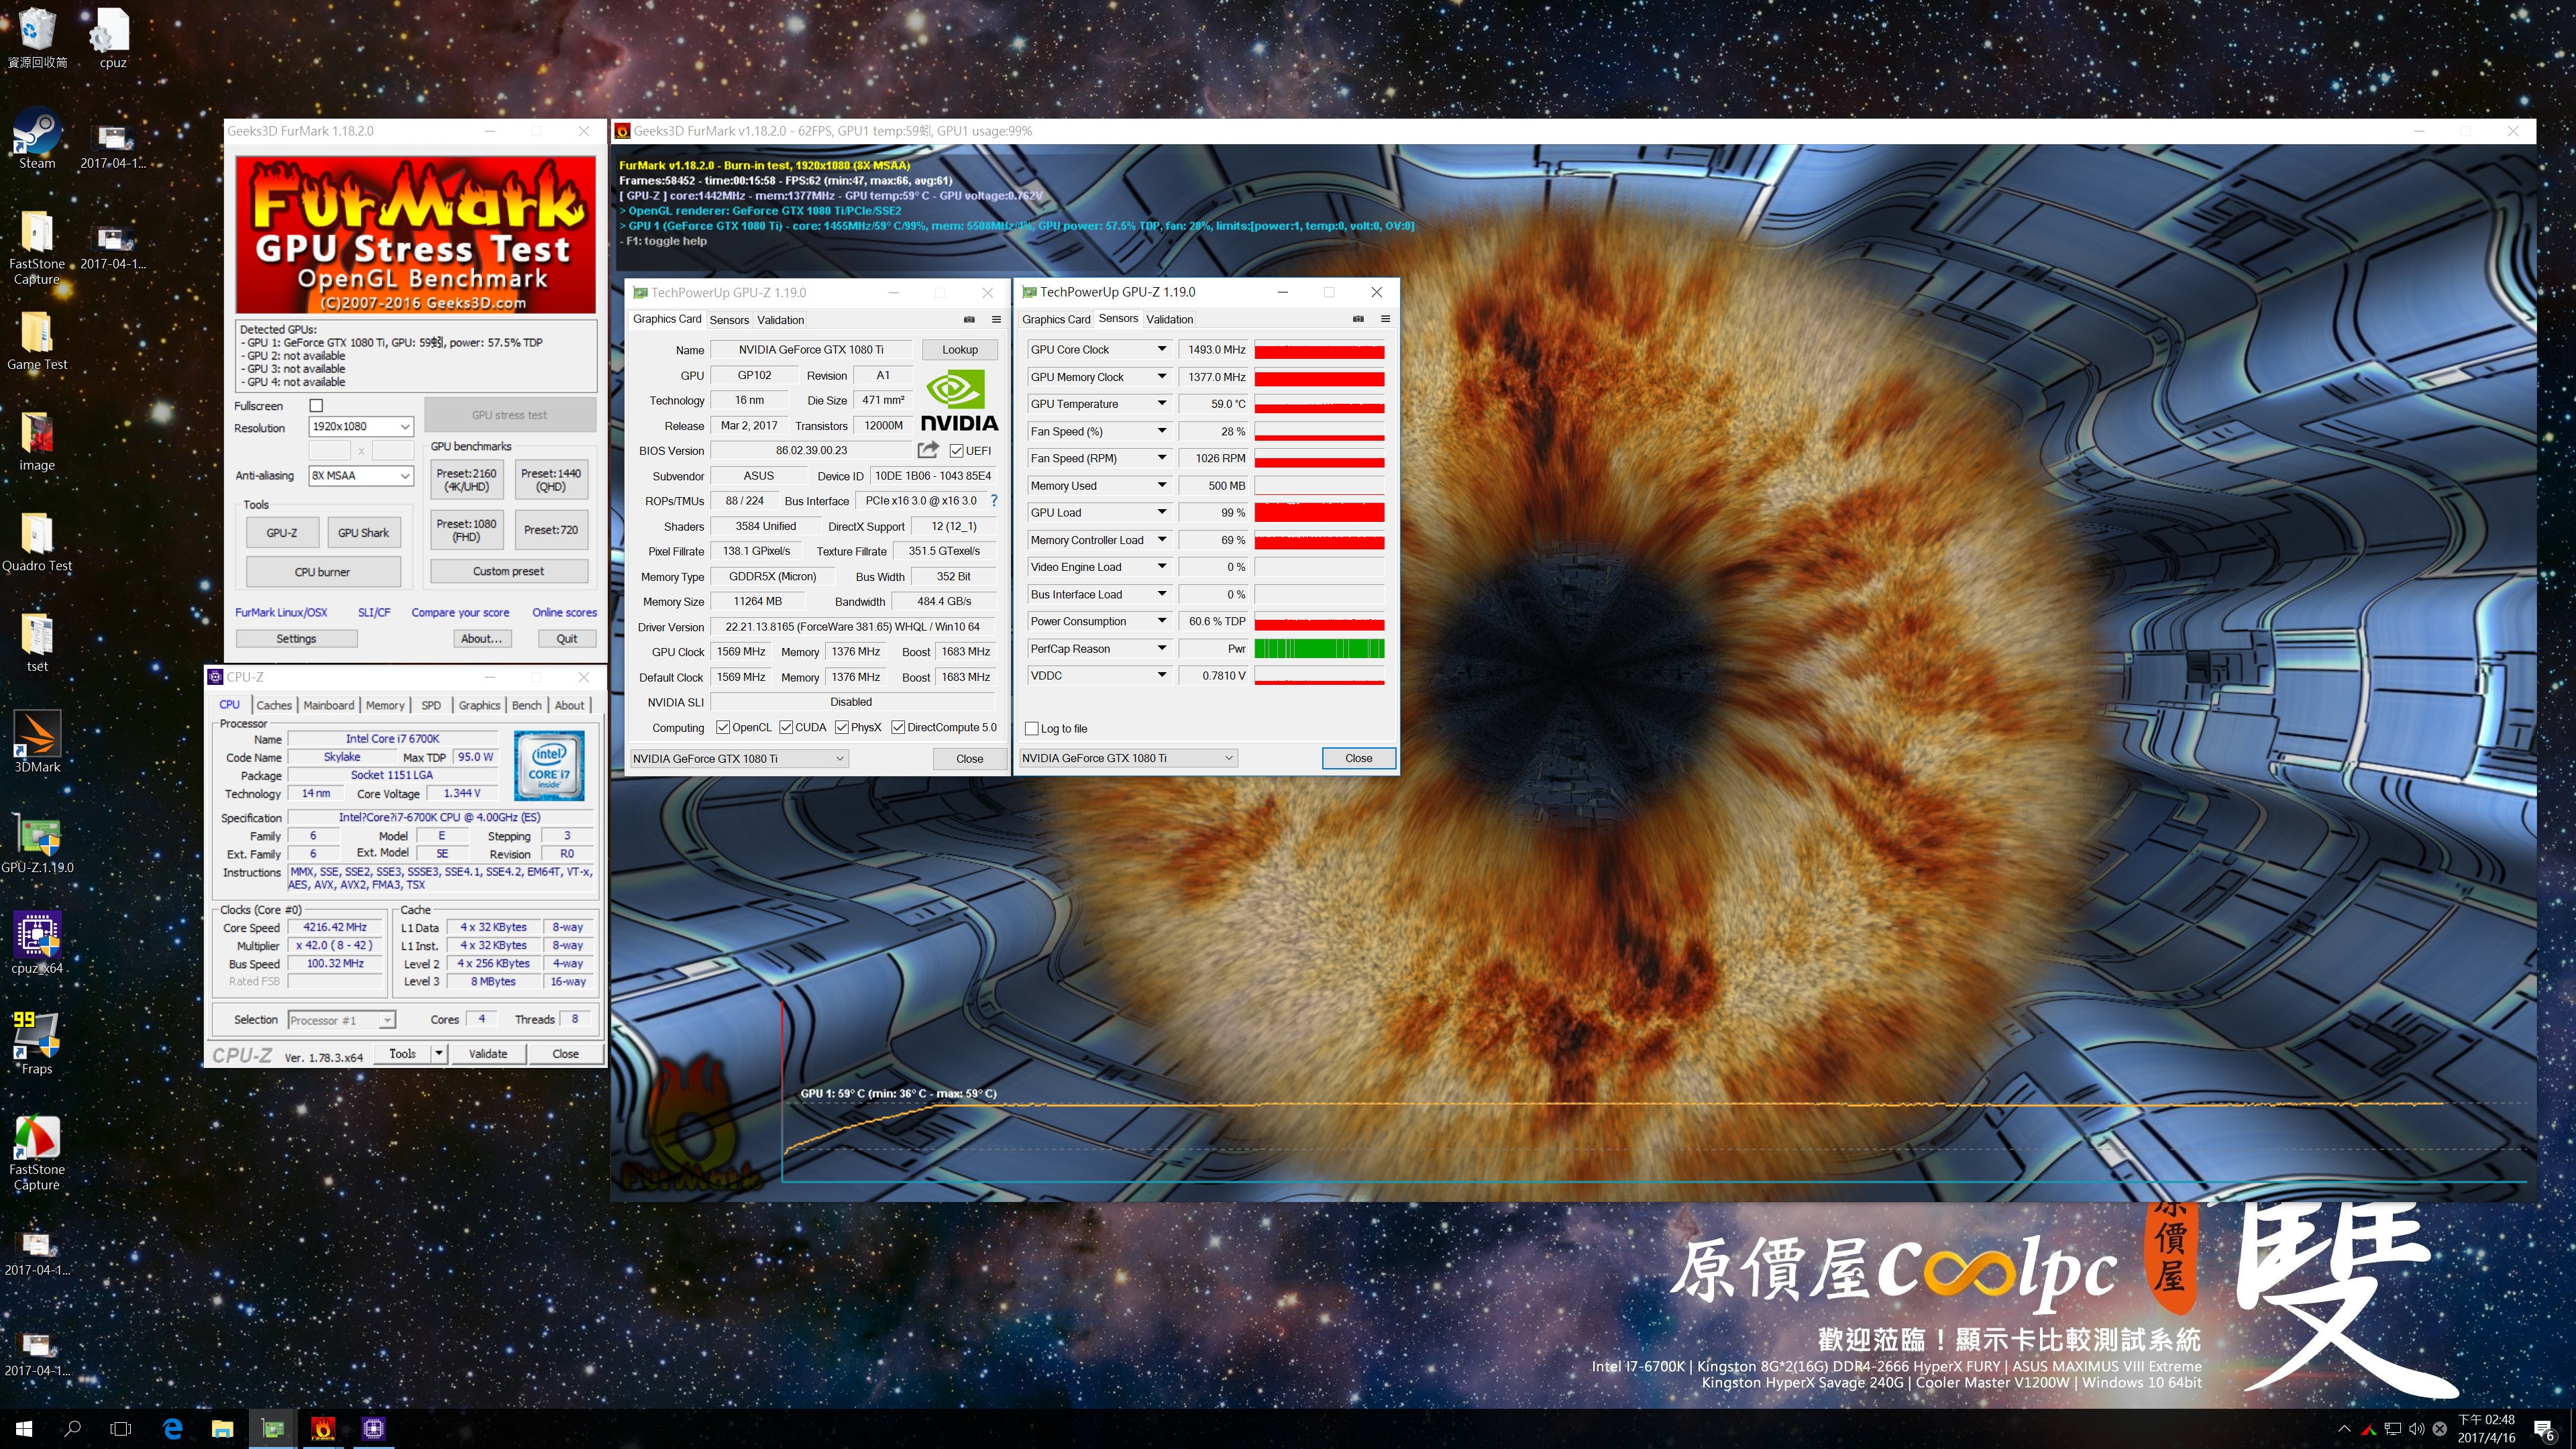Click the Validate button in CPU-Z
The image size is (2576, 1449).
tap(488, 1053)
